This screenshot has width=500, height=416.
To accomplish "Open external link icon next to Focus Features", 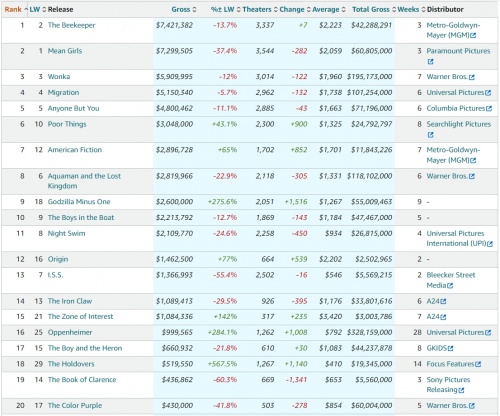I will tap(478, 364).
